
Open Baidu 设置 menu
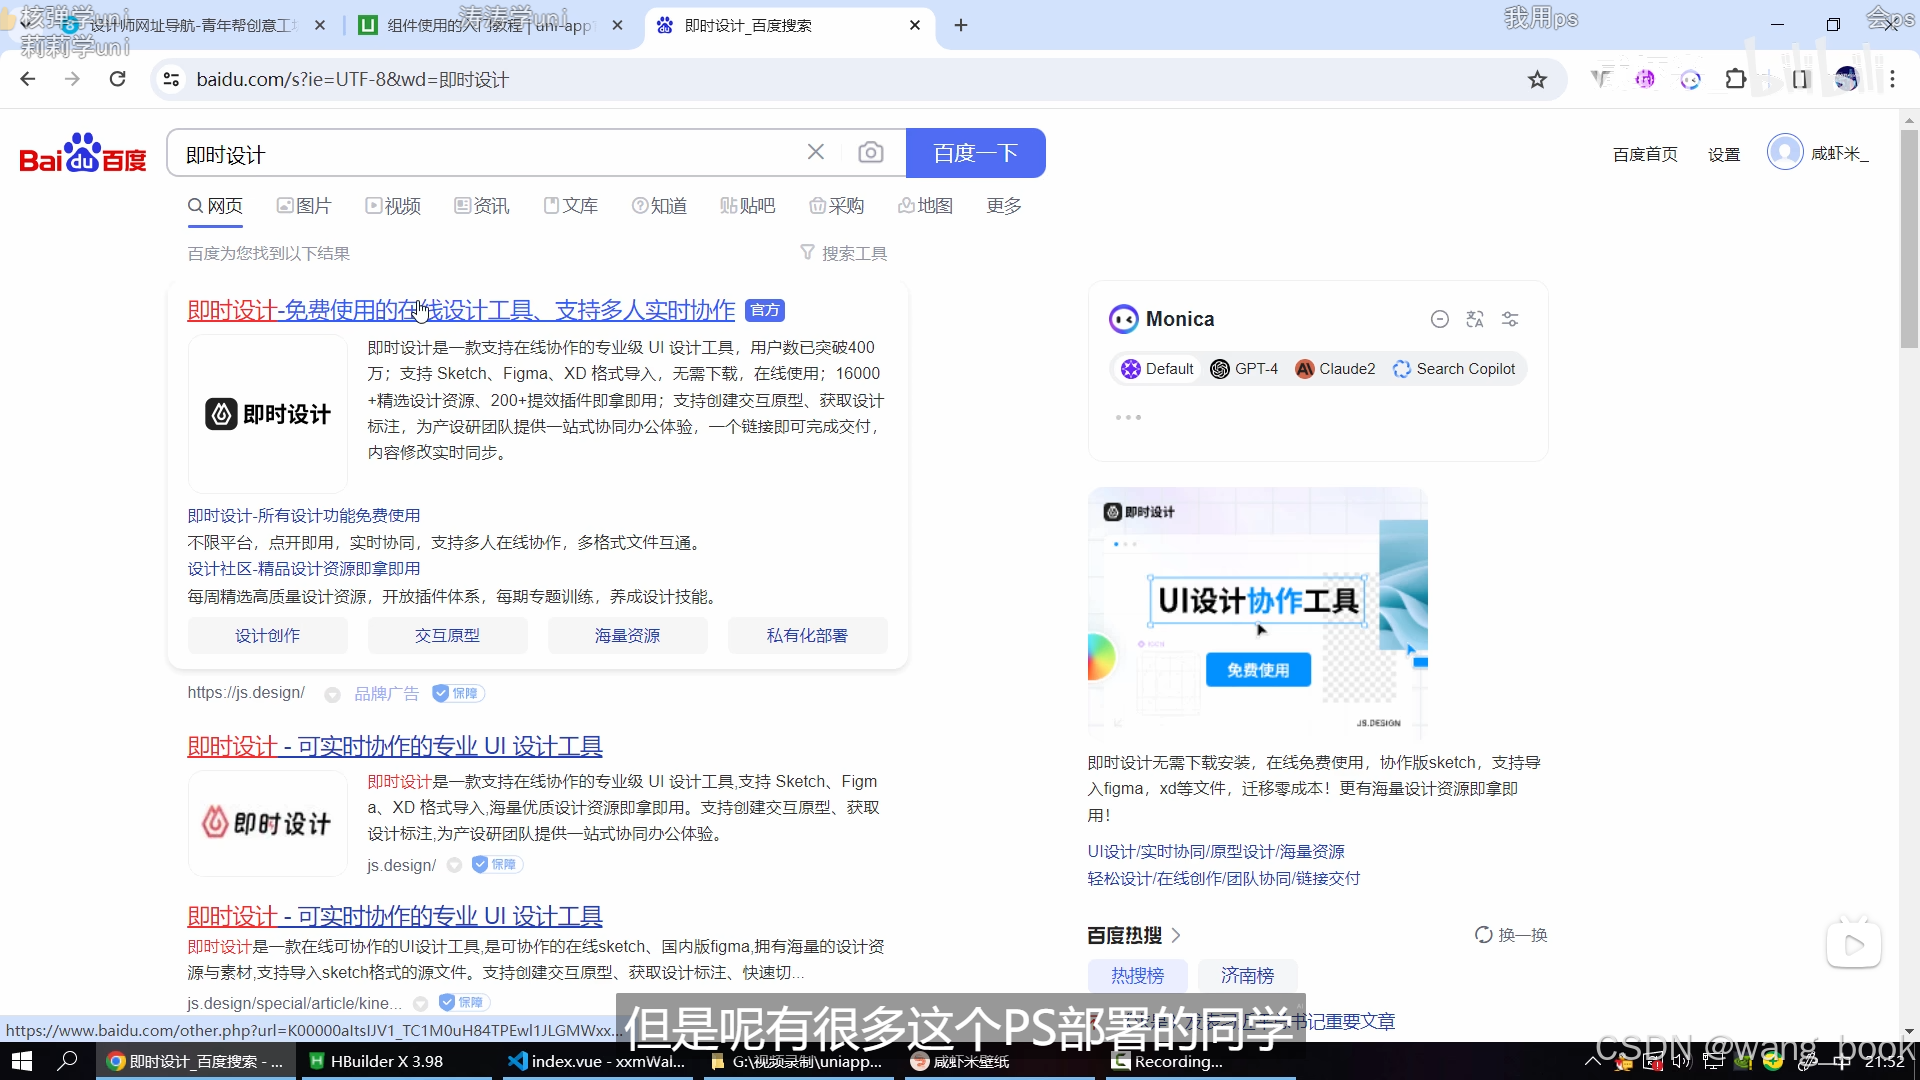(1724, 154)
